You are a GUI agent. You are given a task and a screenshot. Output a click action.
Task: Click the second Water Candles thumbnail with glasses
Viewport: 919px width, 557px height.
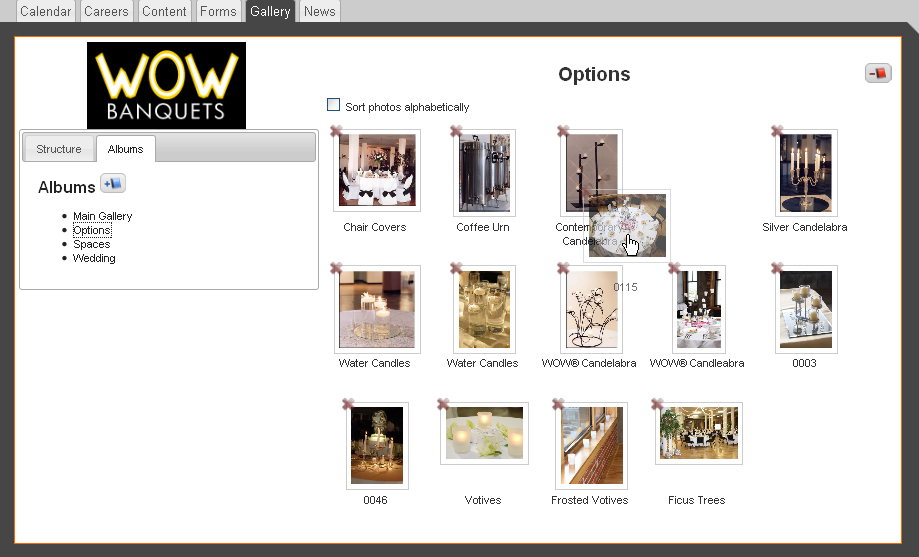484,309
